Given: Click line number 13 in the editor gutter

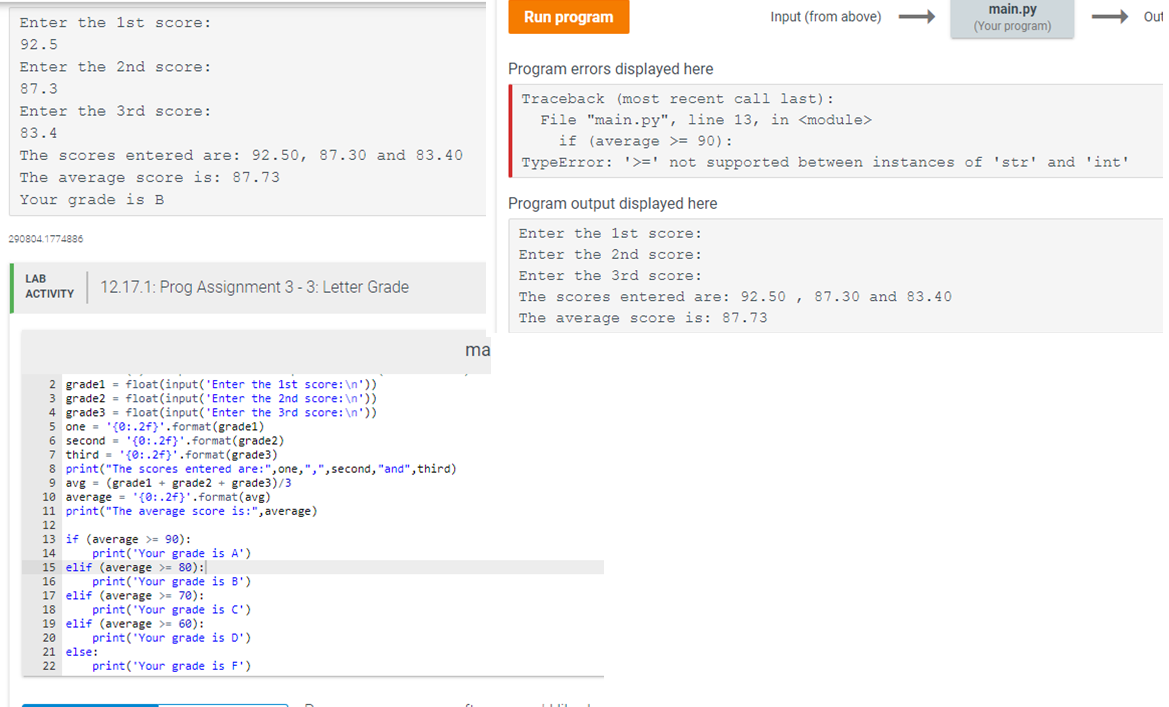Looking at the screenshot, I should pos(49,539).
